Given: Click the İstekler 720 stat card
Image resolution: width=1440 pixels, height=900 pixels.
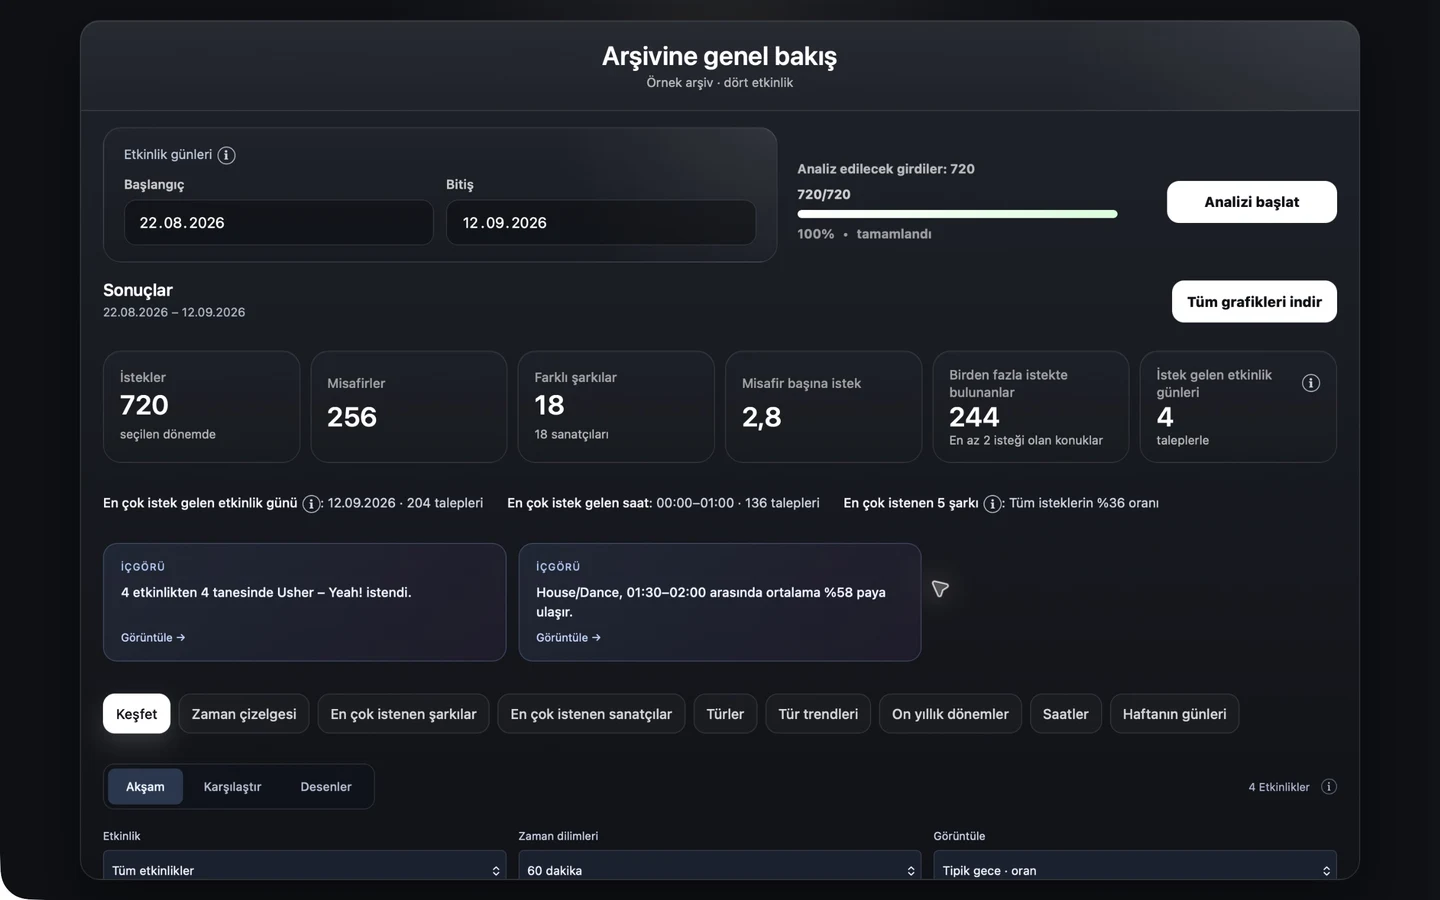Looking at the screenshot, I should coord(201,407).
